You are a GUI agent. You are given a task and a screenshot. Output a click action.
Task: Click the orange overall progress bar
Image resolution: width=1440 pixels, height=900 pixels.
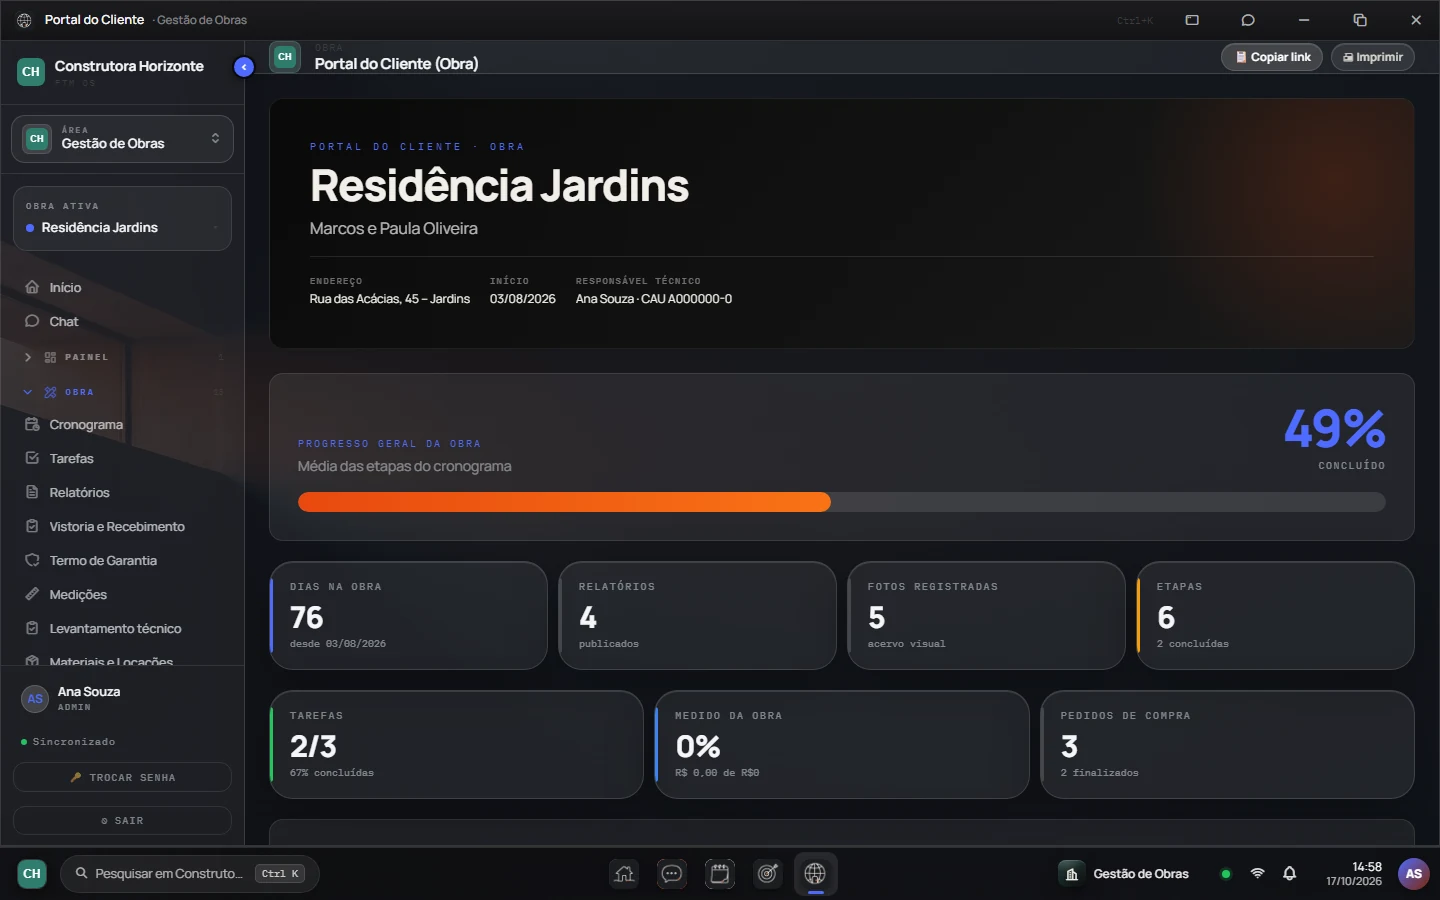[564, 502]
